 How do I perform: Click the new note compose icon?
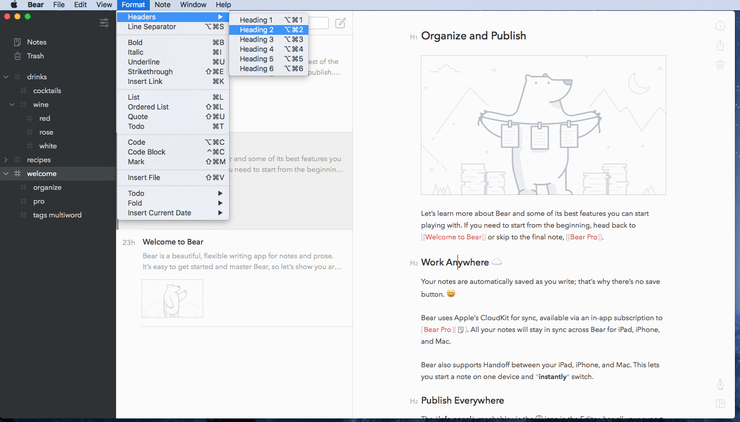pyautogui.click(x=340, y=23)
